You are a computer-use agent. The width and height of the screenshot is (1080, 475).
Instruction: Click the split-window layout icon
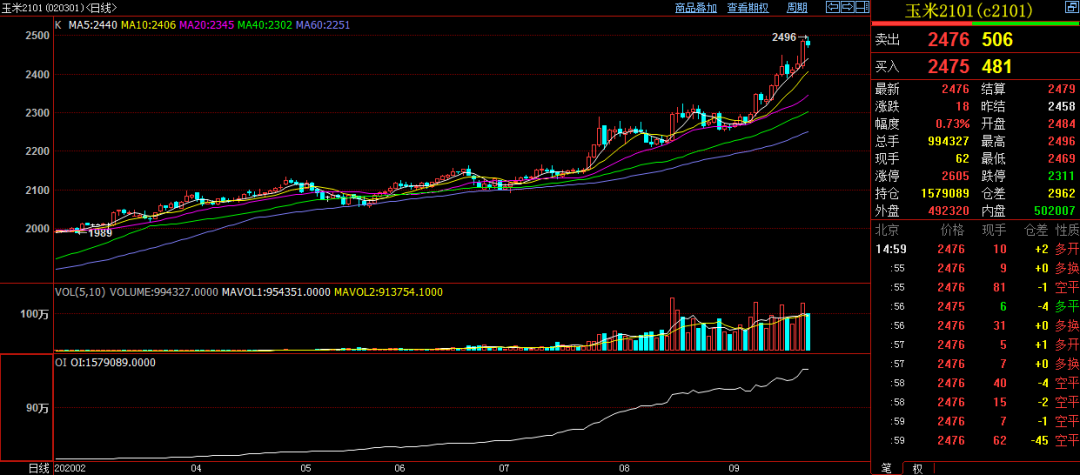coord(862,8)
